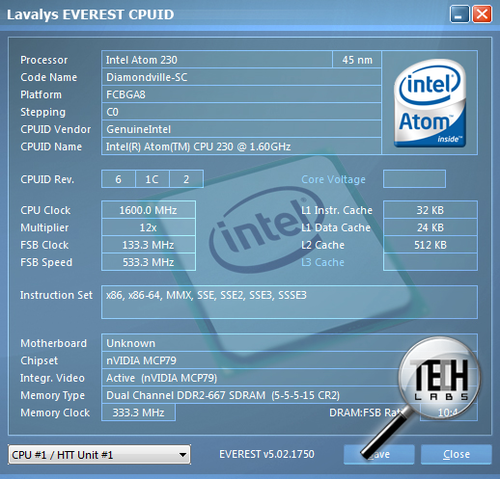Click the Close button
The image size is (500, 479).
(x=456, y=454)
